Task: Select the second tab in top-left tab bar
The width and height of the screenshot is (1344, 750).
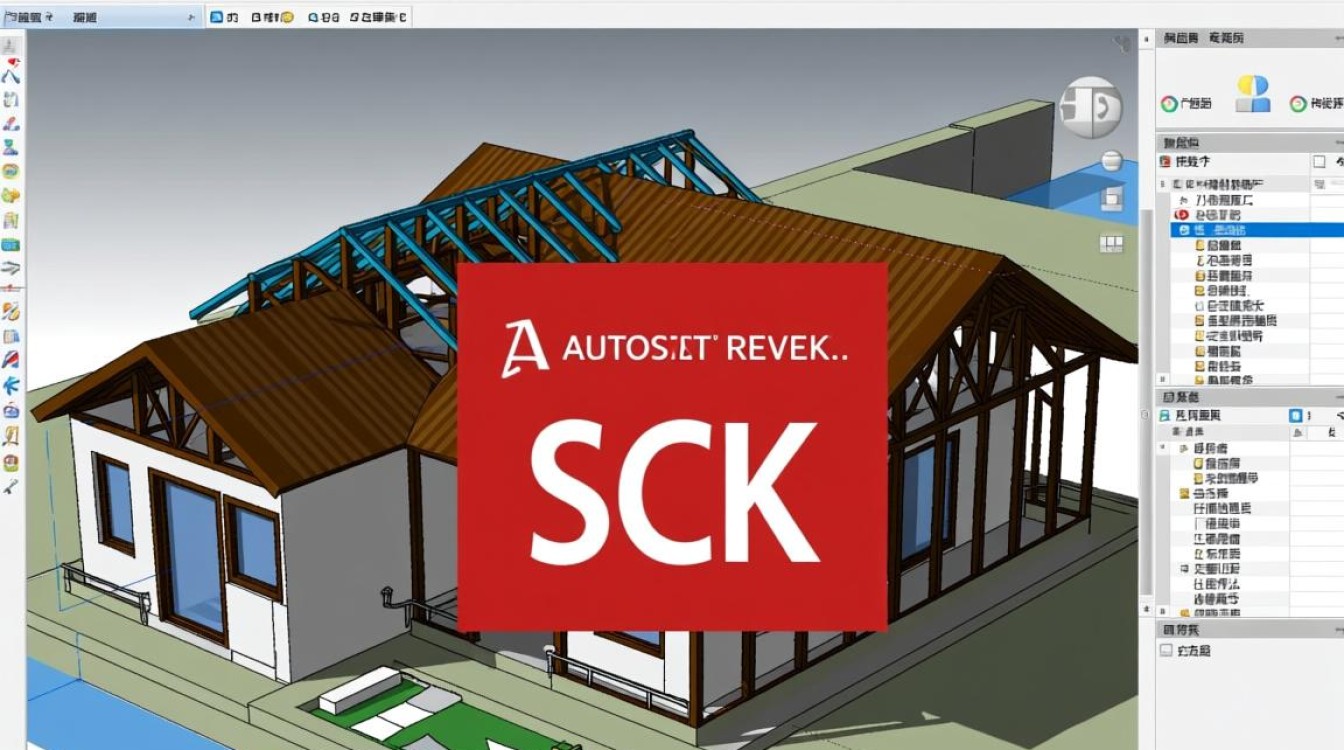Action: click(85, 17)
